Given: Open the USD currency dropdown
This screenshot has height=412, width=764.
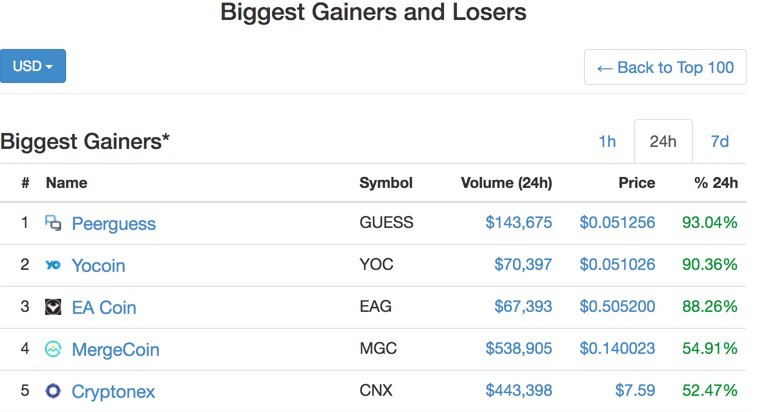Looking at the screenshot, I should (x=33, y=66).
